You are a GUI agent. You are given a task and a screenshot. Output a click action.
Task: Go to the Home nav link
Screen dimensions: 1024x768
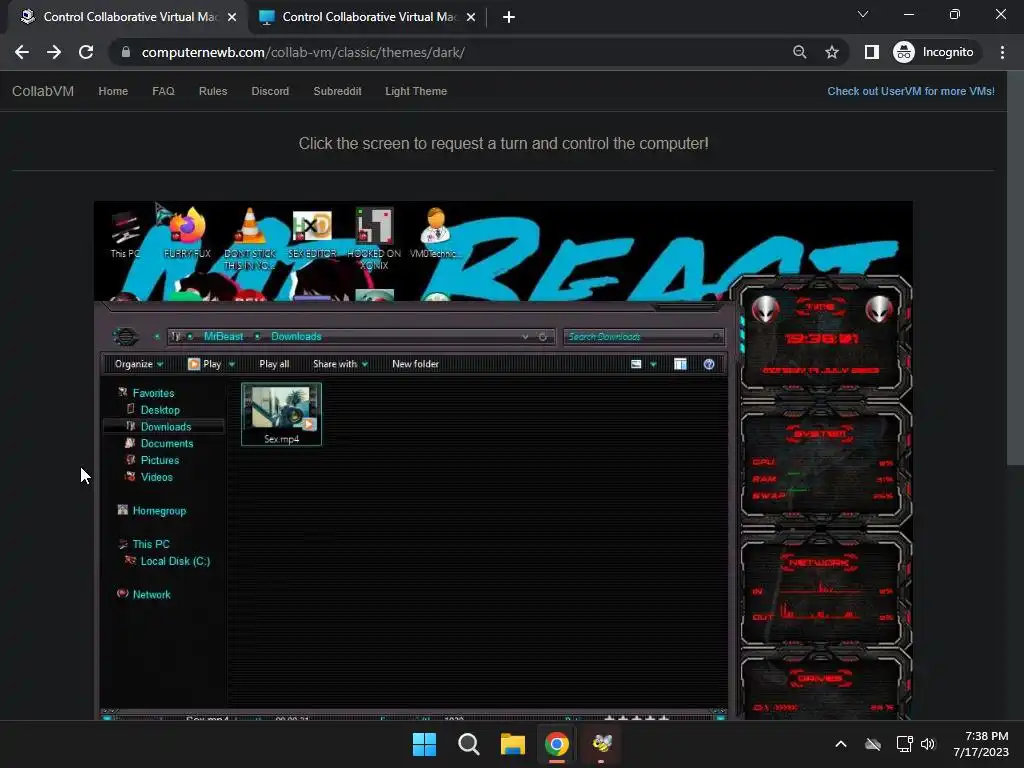click(x=113, y=91)
